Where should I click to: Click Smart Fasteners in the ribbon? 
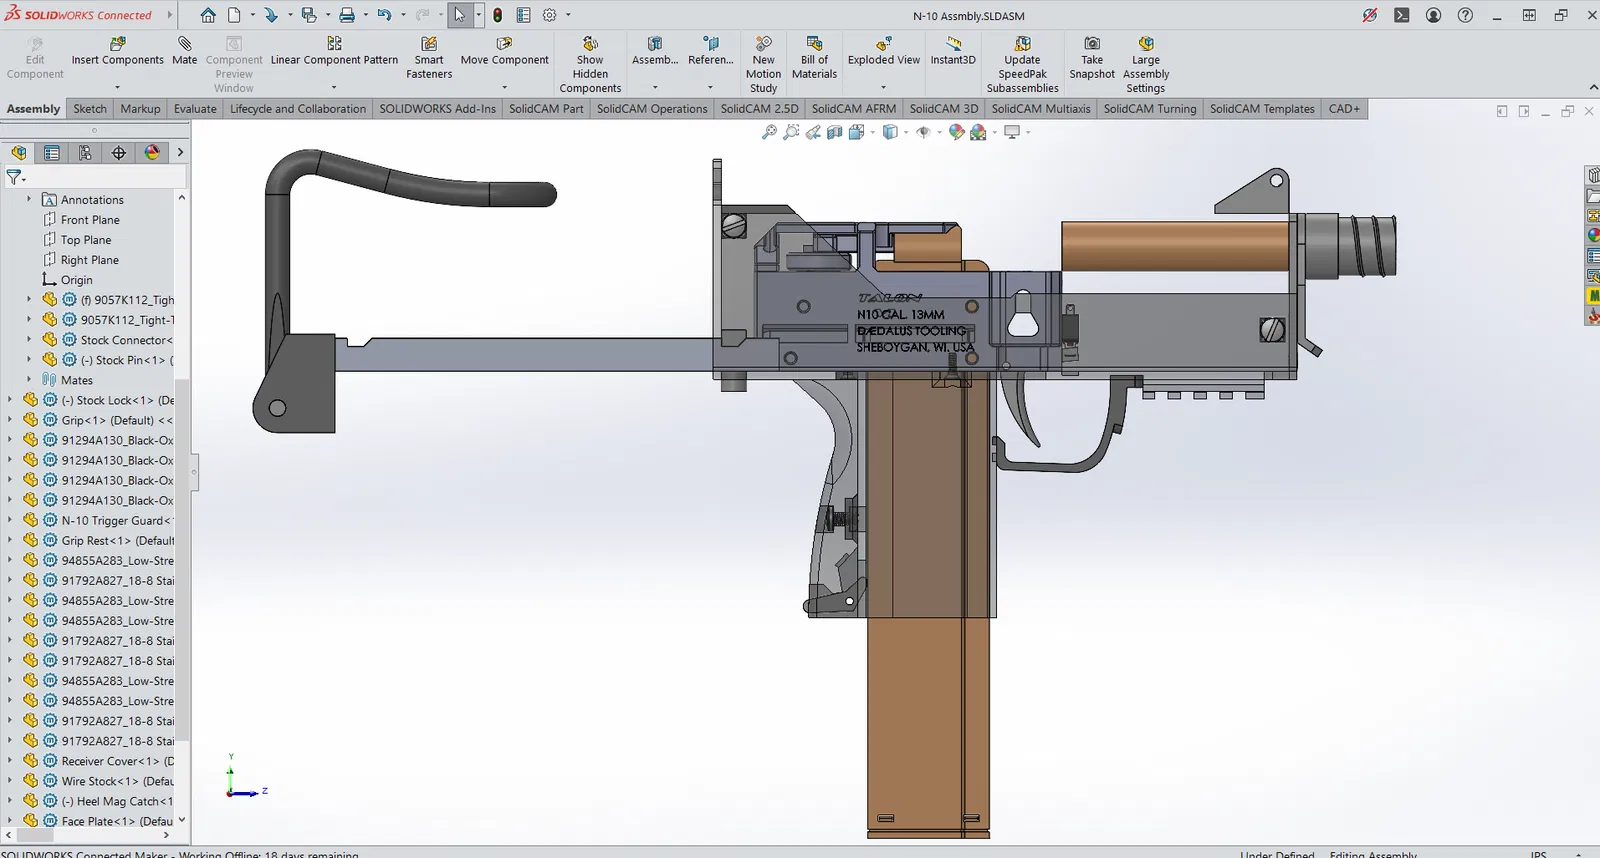[429, 44]
